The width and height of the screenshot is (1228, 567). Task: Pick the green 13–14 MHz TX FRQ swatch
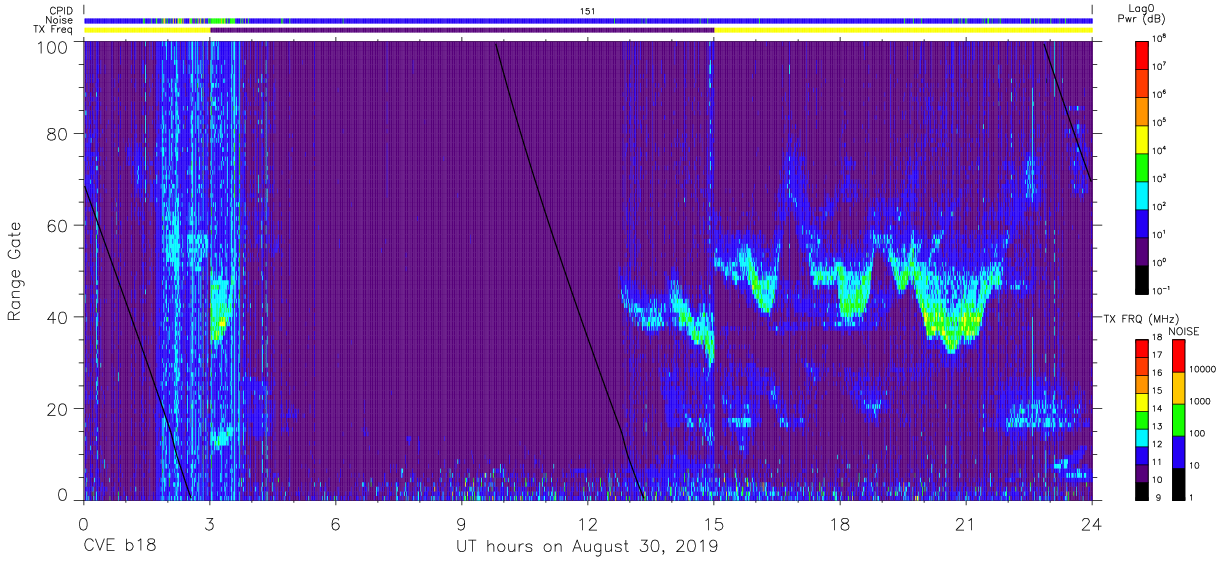coord(1143,418)
